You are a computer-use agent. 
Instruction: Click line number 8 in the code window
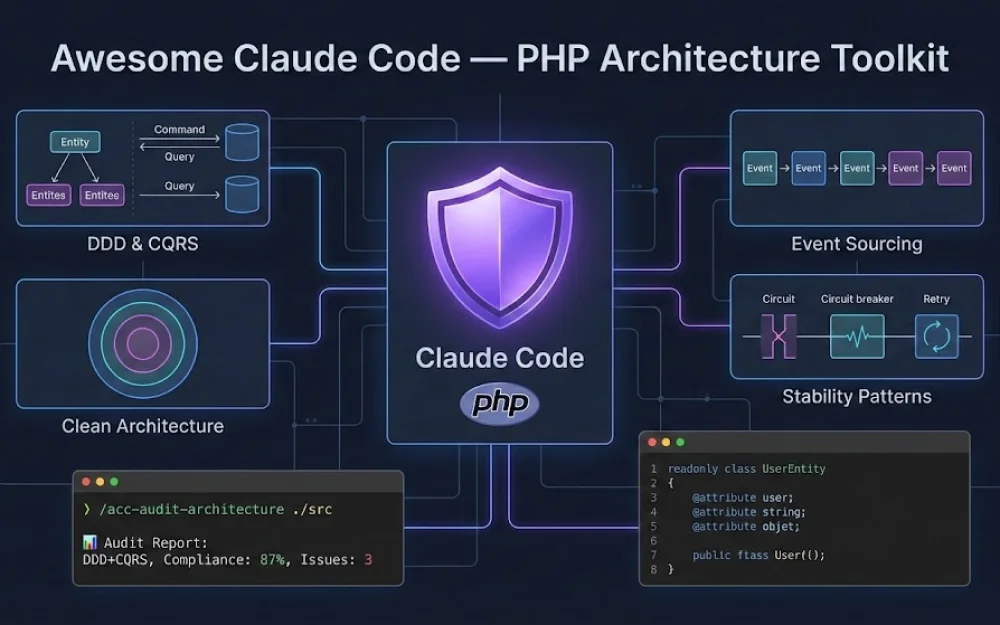point(654,569)
